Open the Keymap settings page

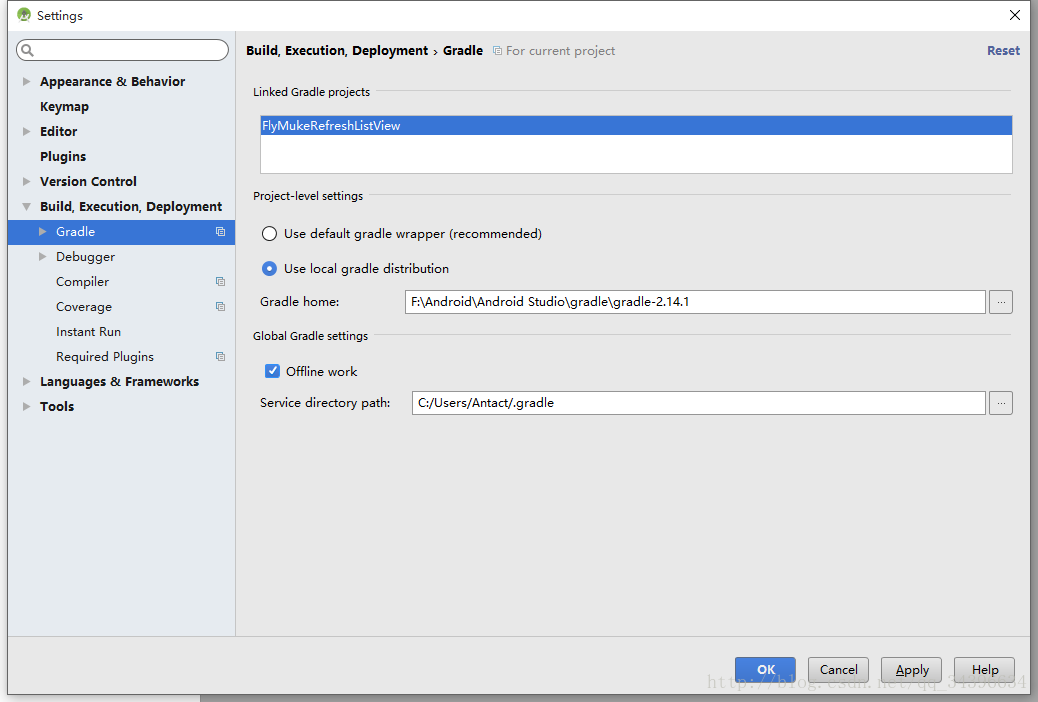coord(64,107)
